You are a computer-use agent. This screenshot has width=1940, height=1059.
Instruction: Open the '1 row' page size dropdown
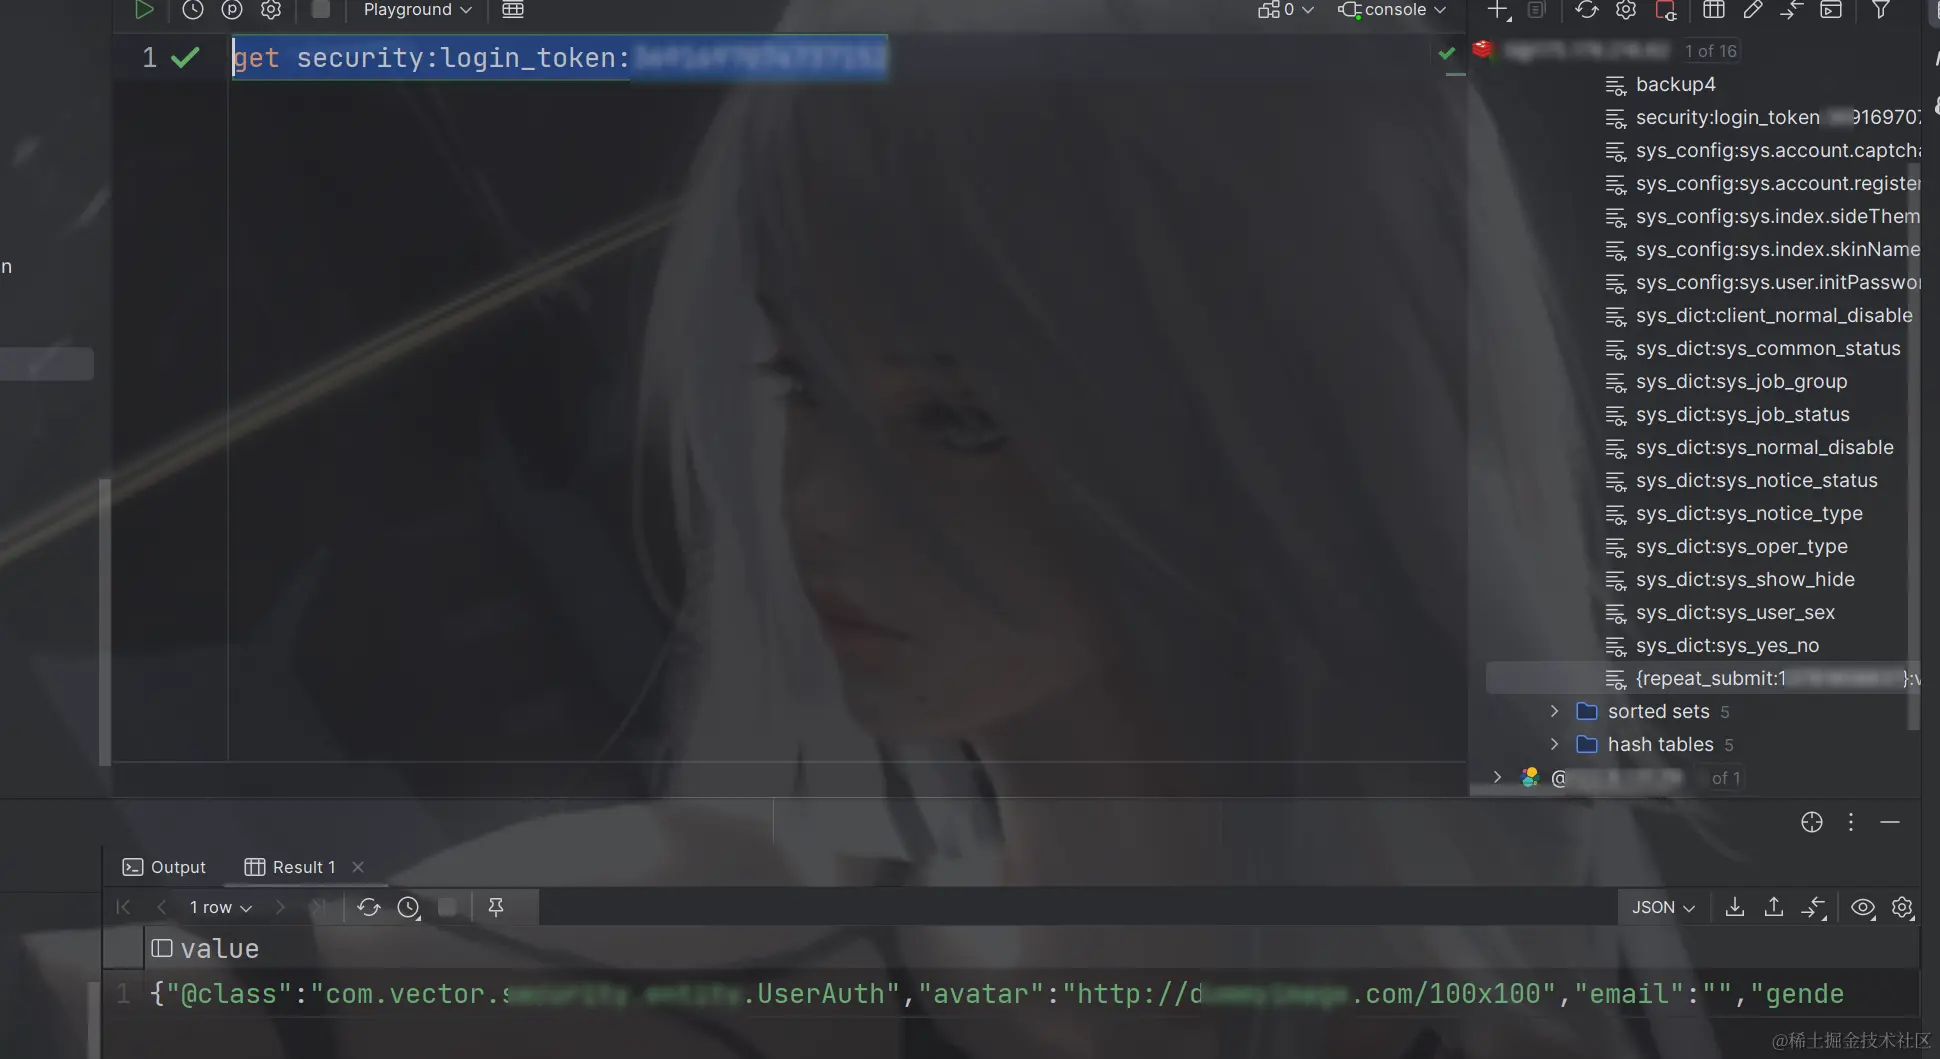click(x=220, y=907)
